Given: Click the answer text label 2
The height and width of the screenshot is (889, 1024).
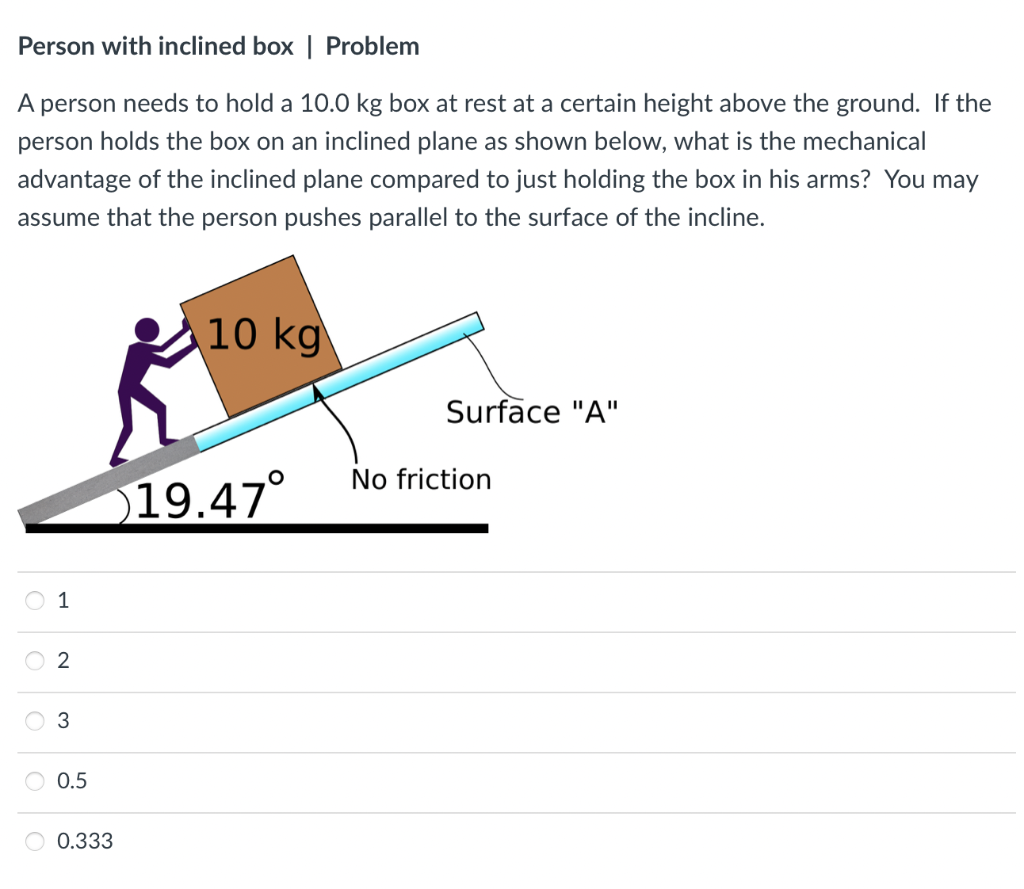Looking at the screenshot, I should [63, 660].
